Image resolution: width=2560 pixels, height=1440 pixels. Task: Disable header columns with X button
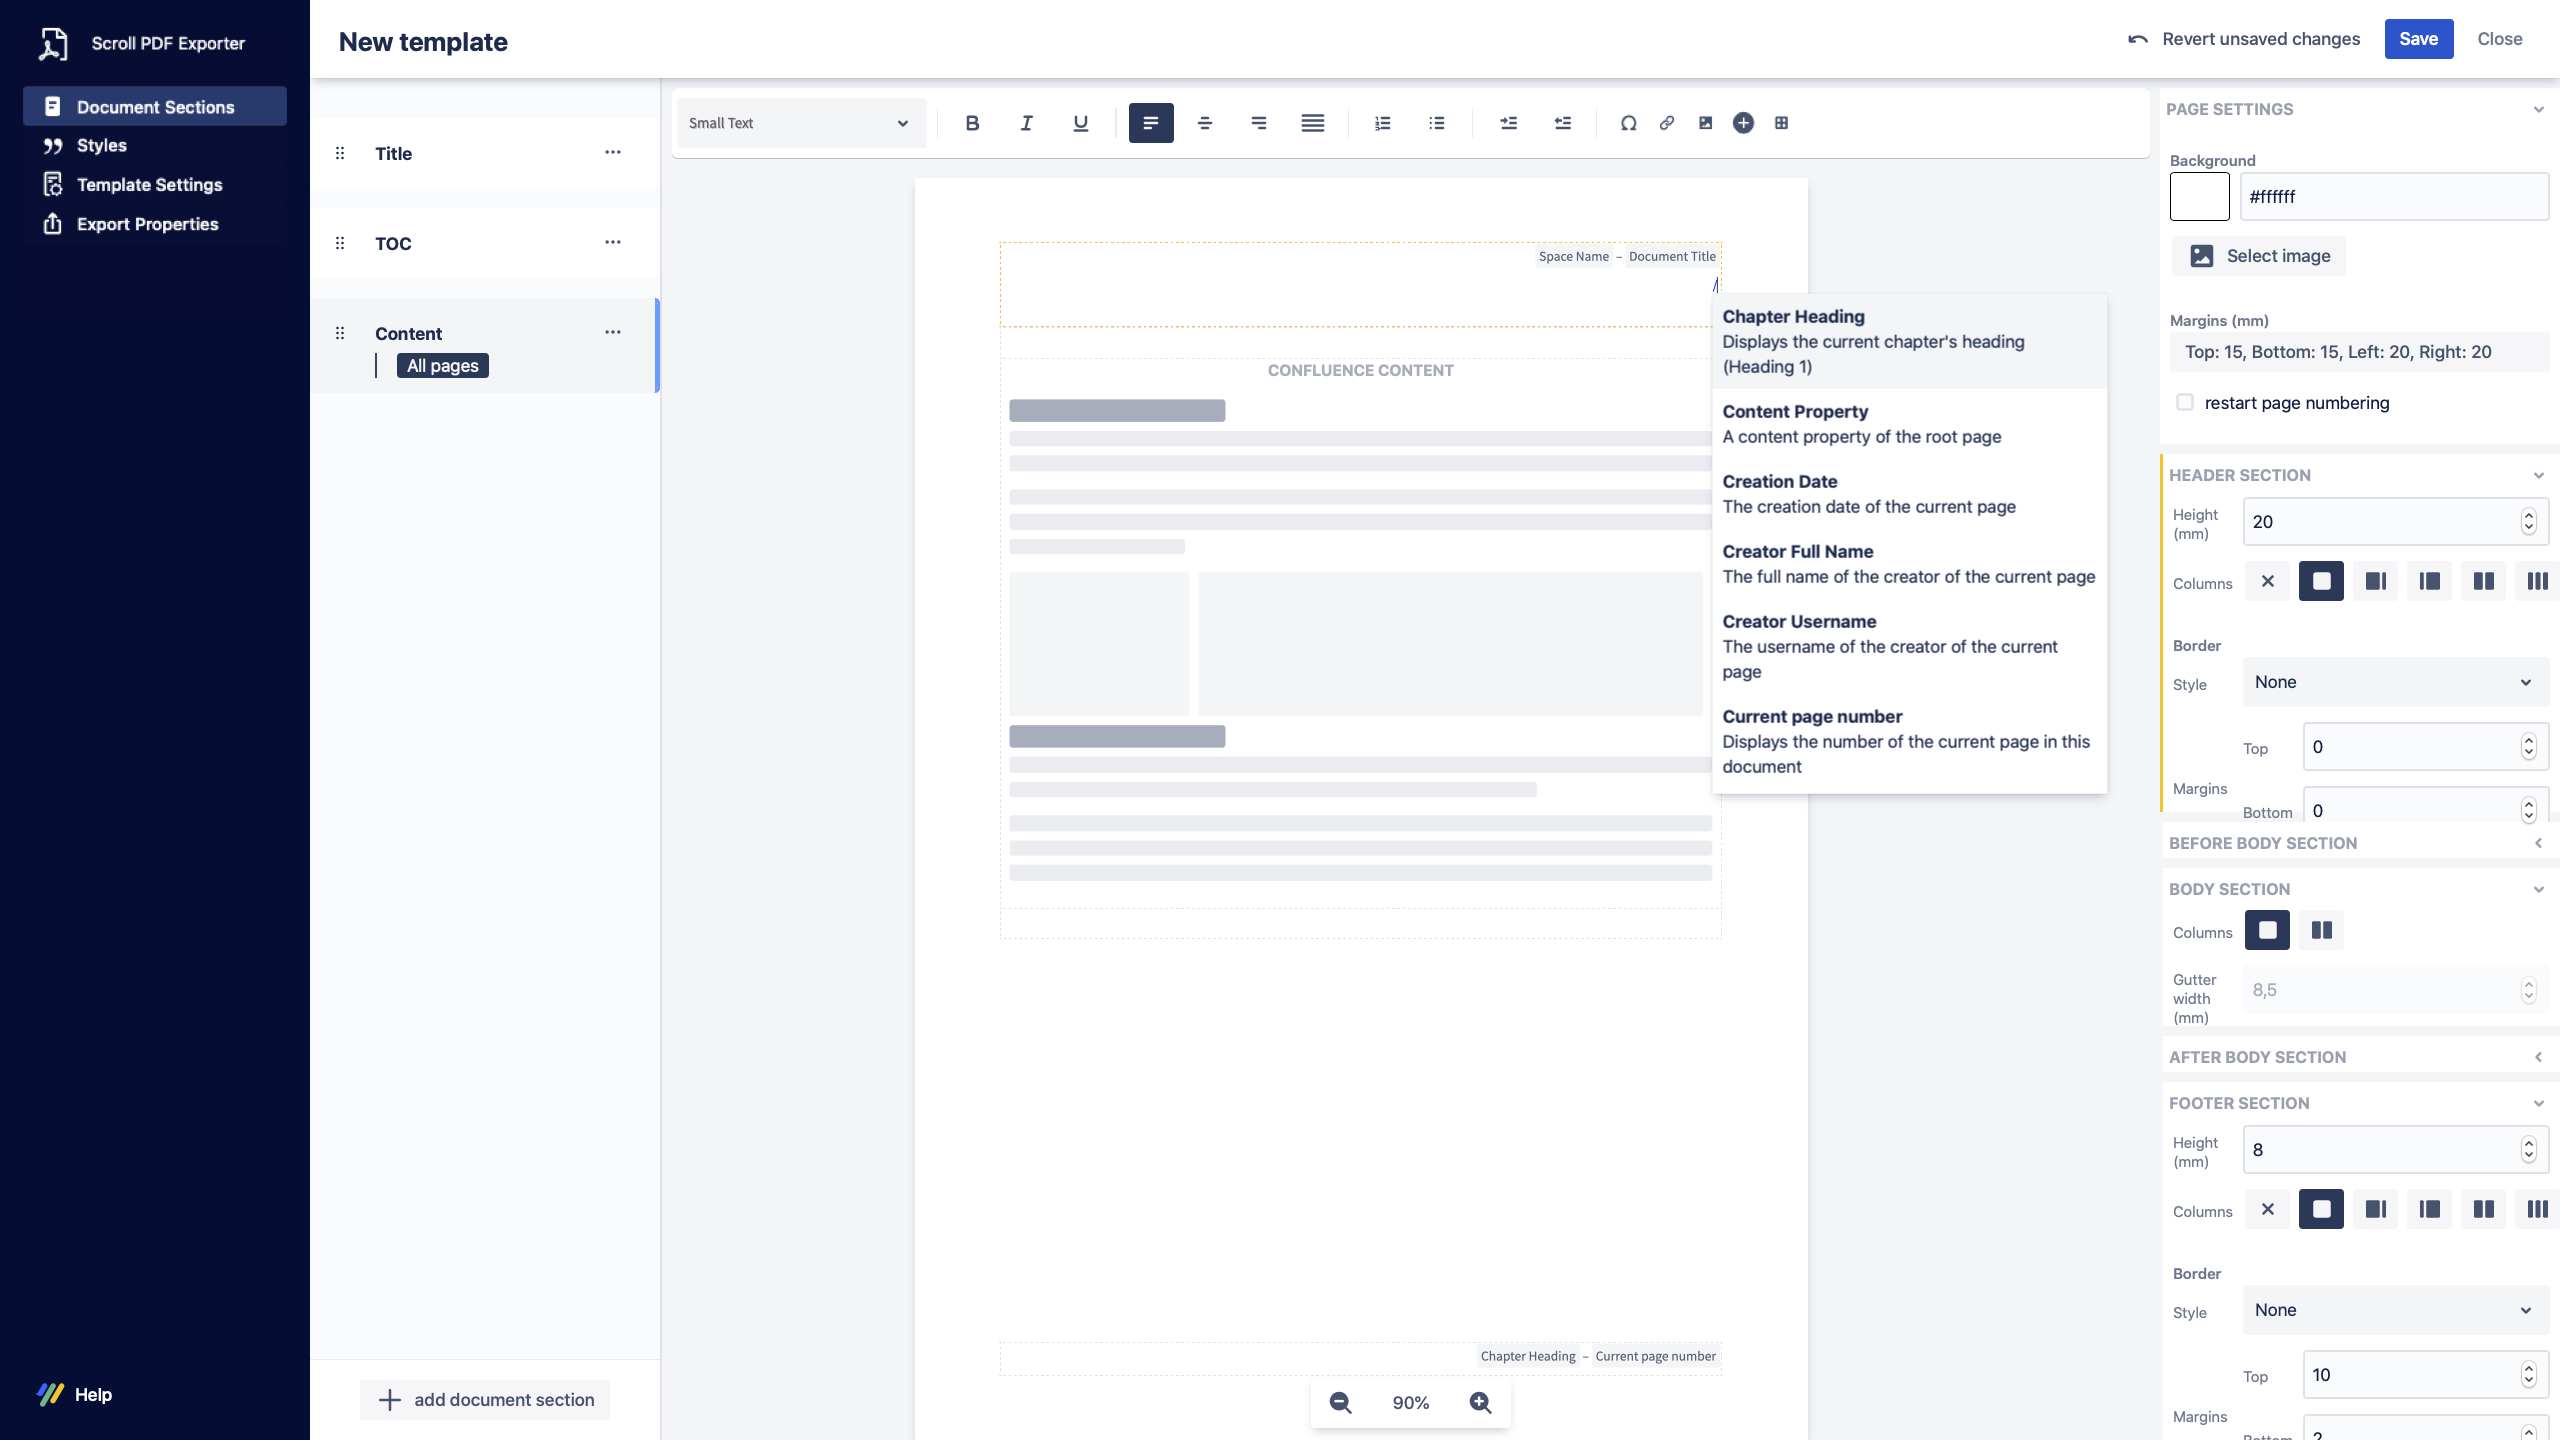click(x=2267, y=581)
